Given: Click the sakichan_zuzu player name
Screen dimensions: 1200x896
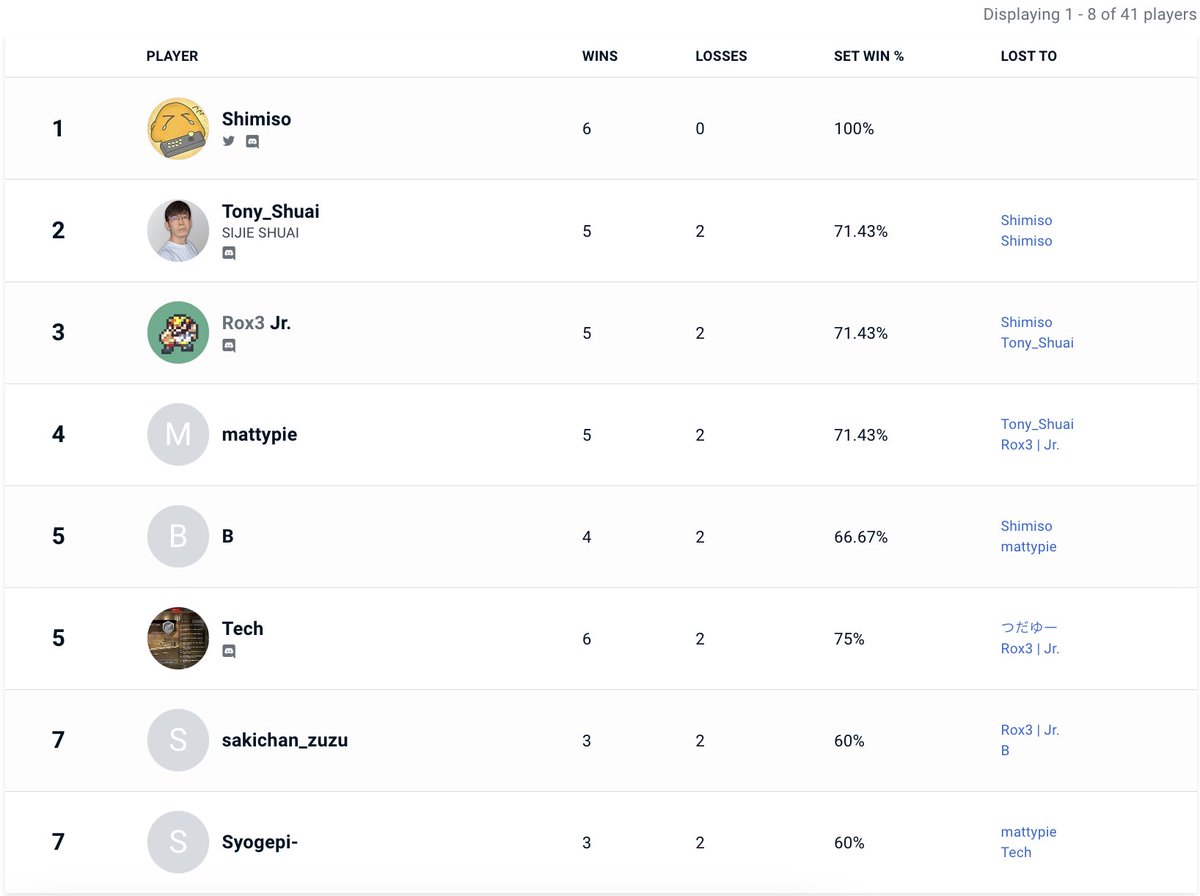Looking at the screenshot, I should point(285,741).
